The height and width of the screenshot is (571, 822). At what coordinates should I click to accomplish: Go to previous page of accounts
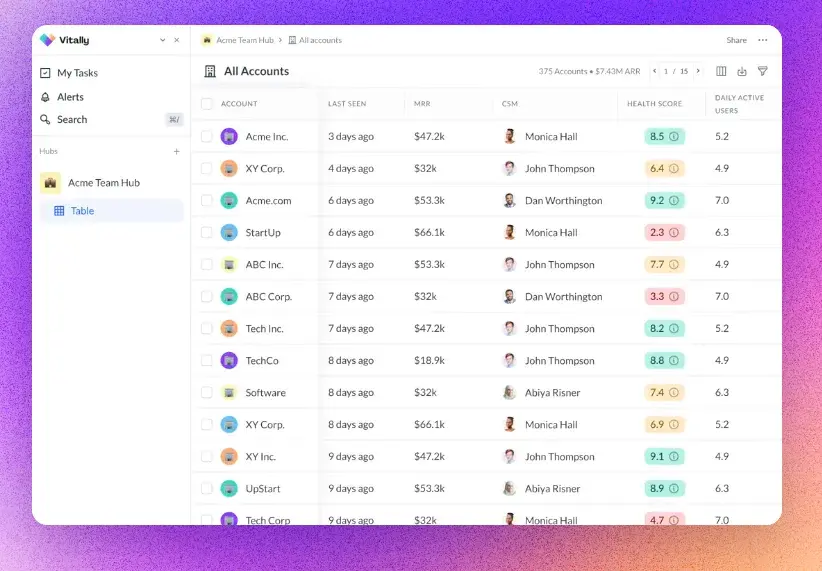point(655,71)
